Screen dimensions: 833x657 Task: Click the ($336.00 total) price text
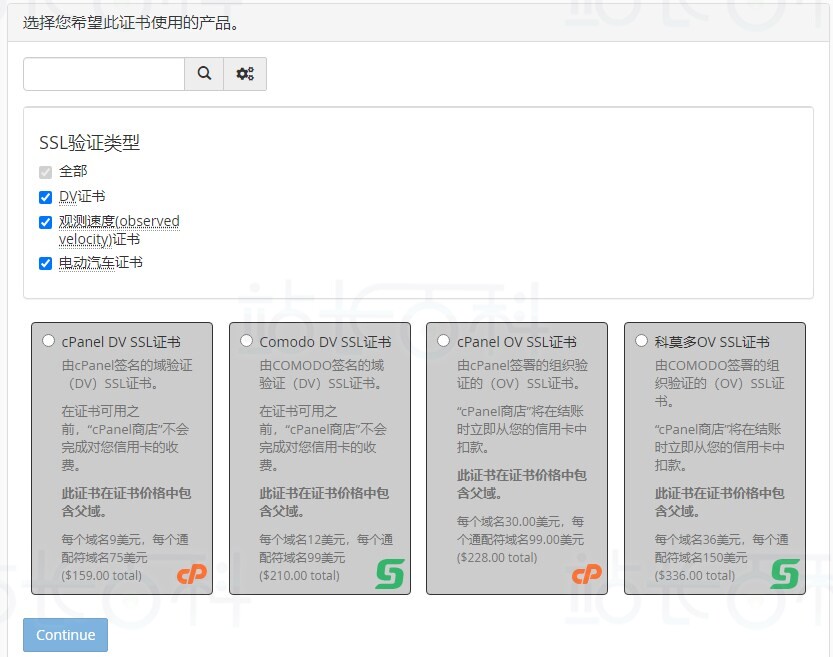click(694, 576)
